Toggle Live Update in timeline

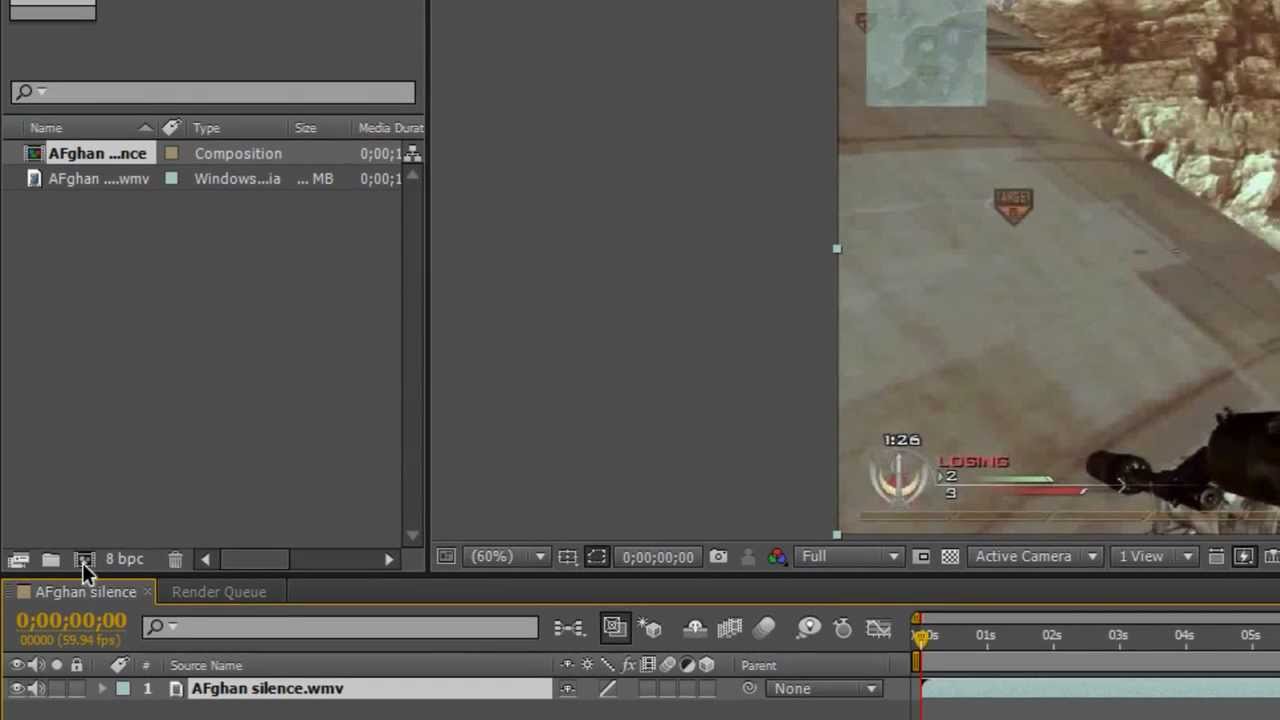coord(614,627)
